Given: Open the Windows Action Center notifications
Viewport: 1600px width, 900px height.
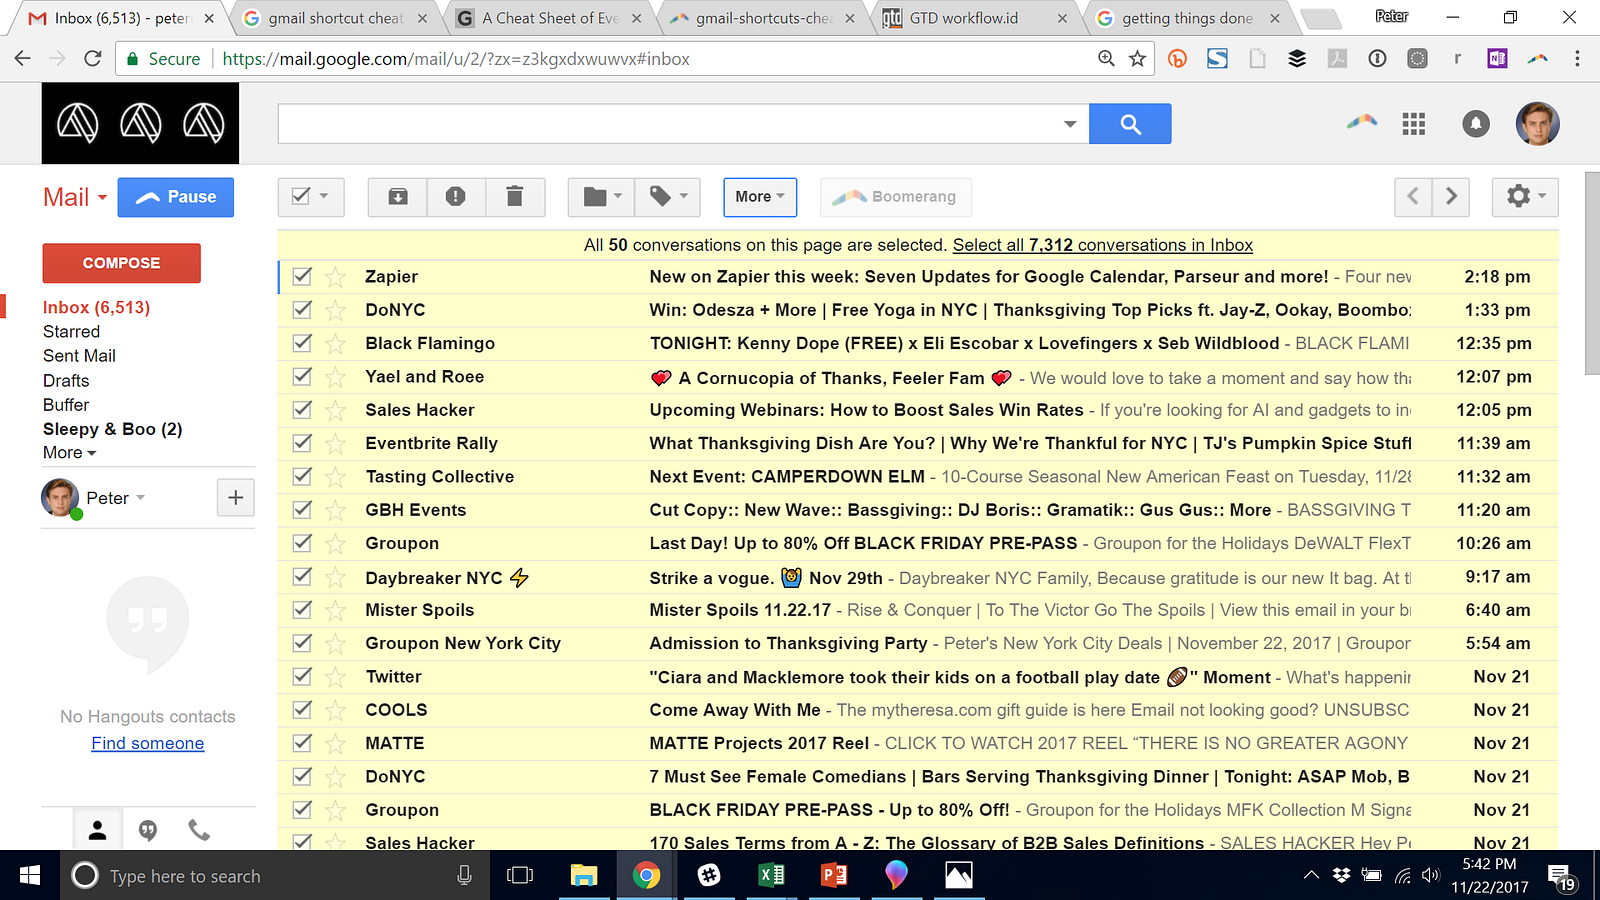Looking at the screenshot, I should coord(1561,877).
